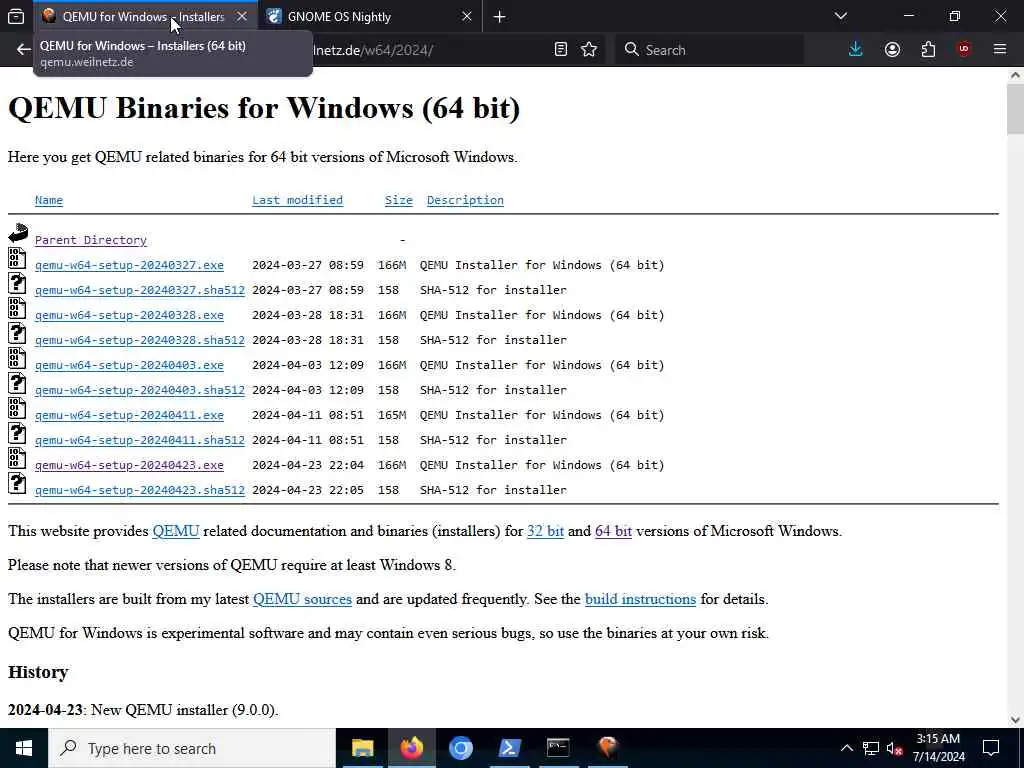Sort listing by Size column

coord(398,200)
